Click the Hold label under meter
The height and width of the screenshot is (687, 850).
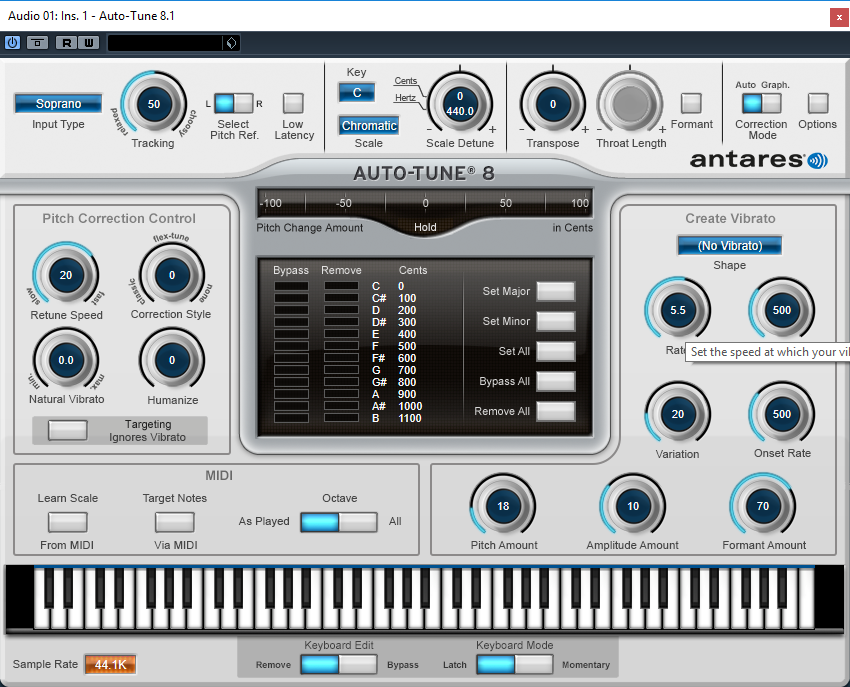[x=425, y=227]
